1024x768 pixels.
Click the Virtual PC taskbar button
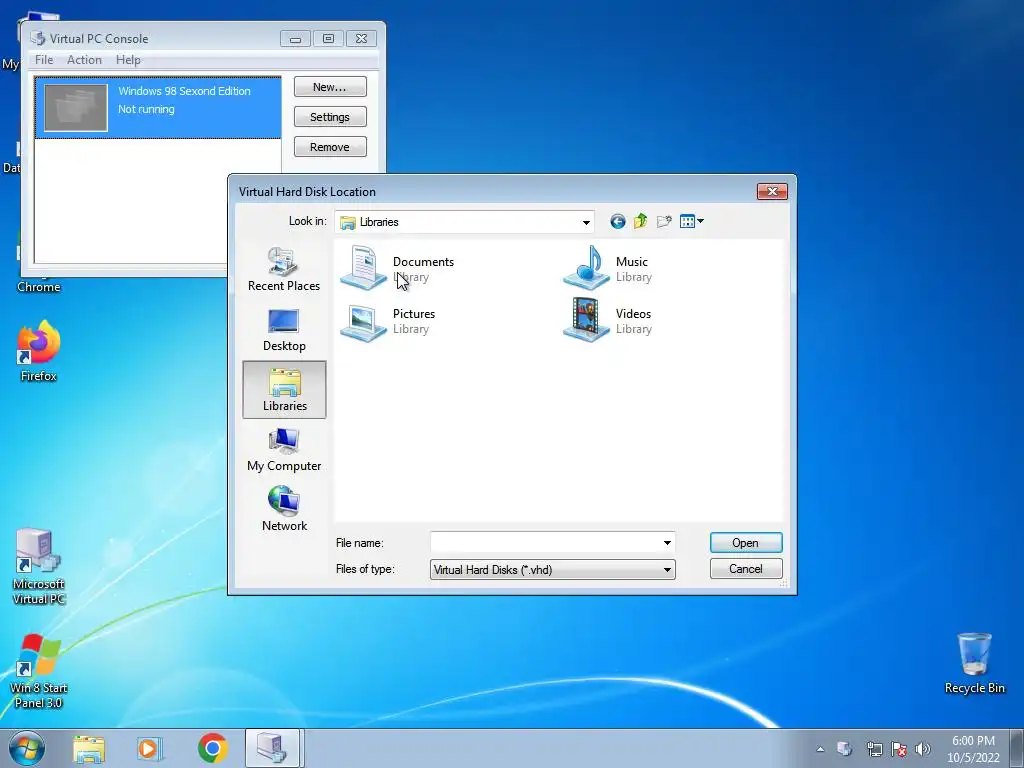272,748
